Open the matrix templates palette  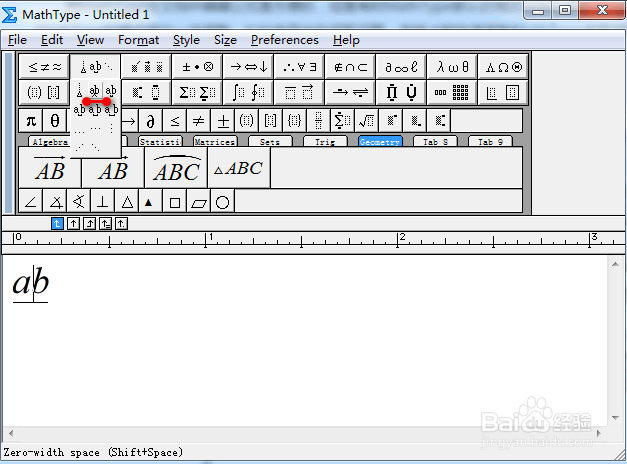coord(452,92)
